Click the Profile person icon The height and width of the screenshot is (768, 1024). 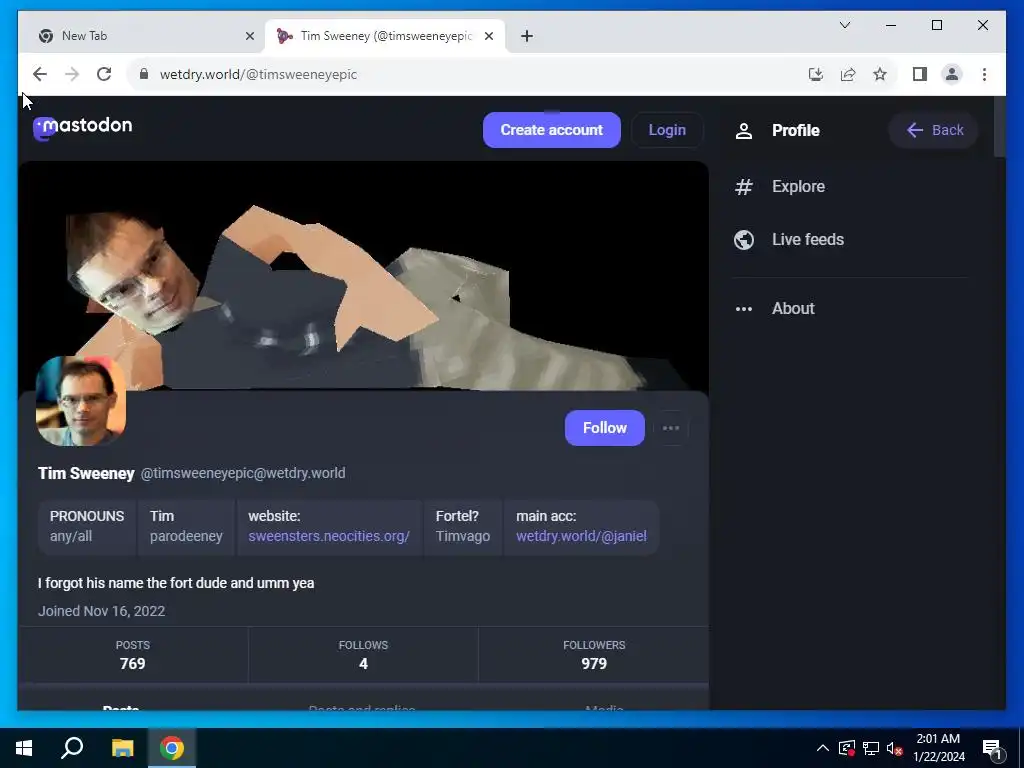744,131
